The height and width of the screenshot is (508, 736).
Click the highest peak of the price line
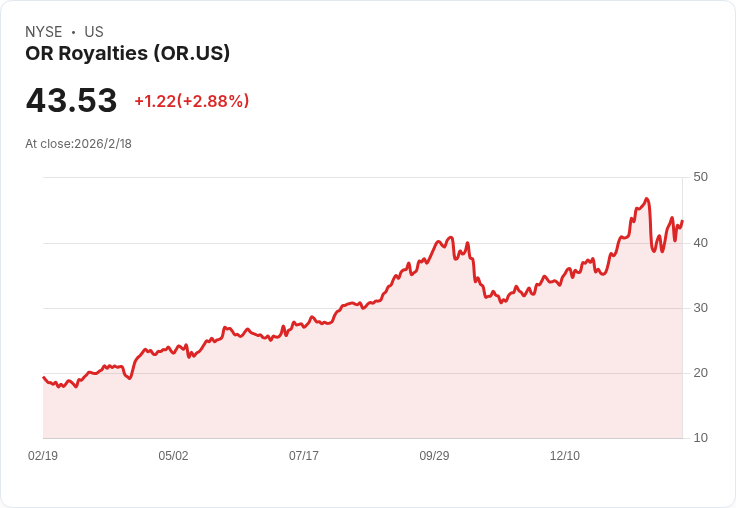click(647, 199)
